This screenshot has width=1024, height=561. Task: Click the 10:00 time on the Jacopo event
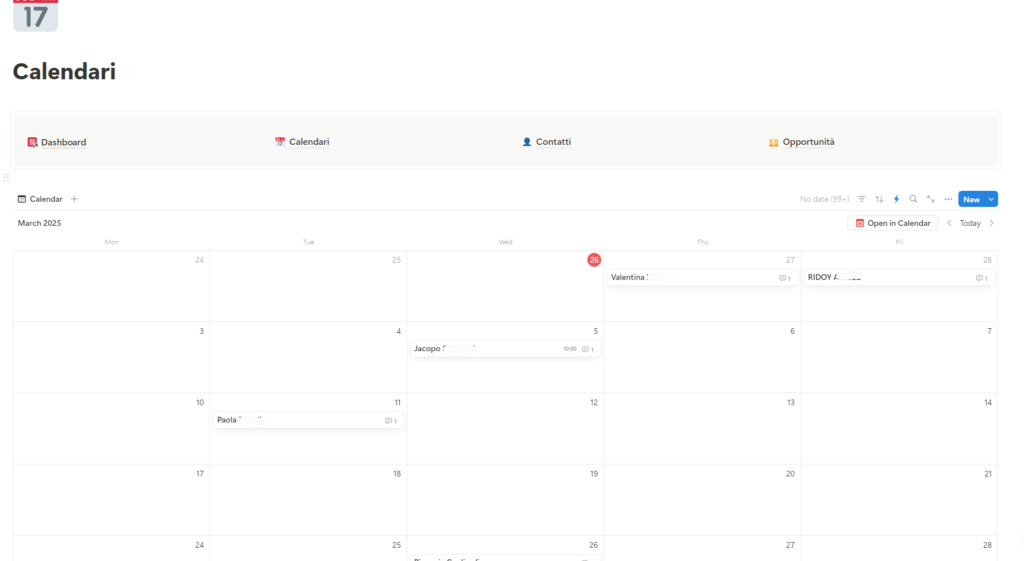pyautogui.click(x=569, y=349)
